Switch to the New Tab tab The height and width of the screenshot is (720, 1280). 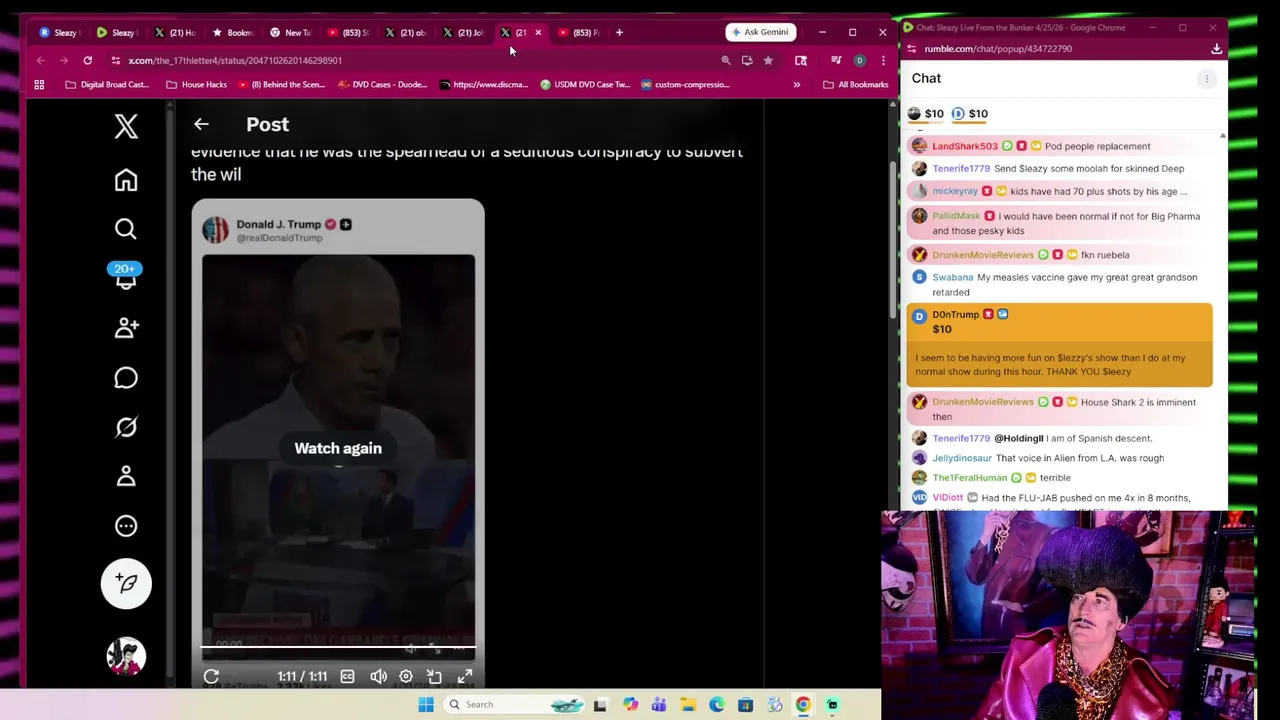[291, 32]
